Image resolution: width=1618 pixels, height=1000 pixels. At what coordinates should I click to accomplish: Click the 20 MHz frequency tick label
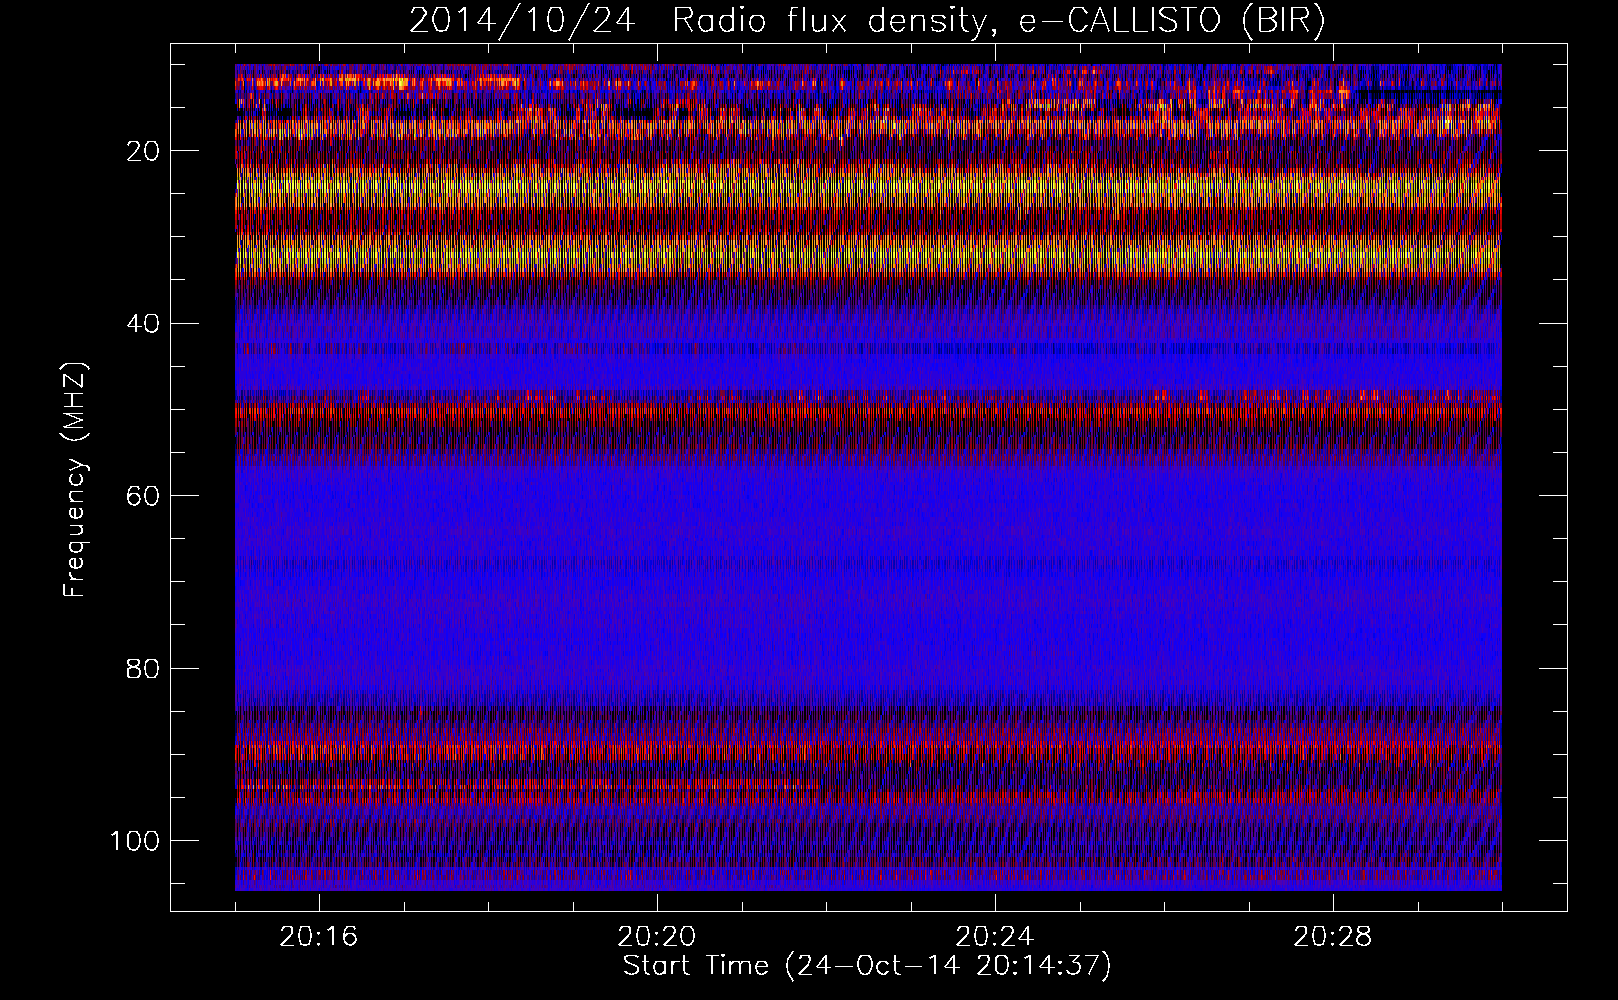point(141,151)
